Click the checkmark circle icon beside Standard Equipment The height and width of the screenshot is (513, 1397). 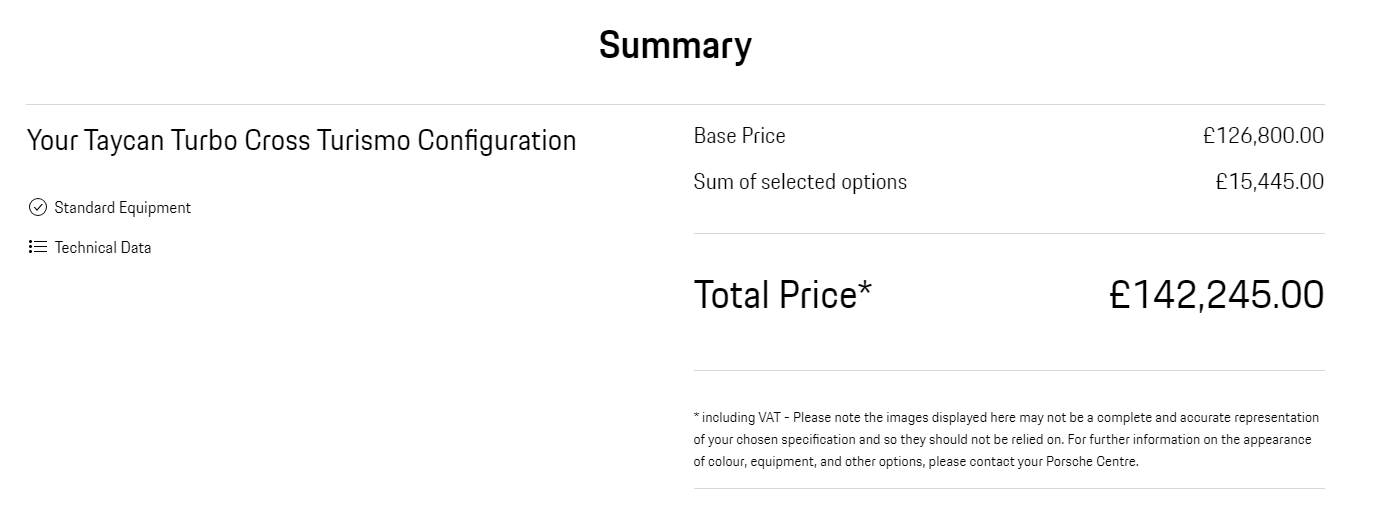[38, 207]
